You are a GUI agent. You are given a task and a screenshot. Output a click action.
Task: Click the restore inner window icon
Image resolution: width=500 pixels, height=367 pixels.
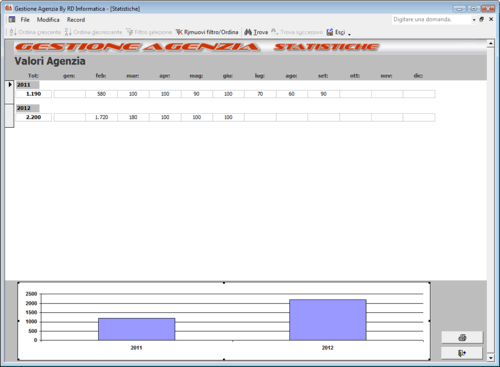(481, 19)
